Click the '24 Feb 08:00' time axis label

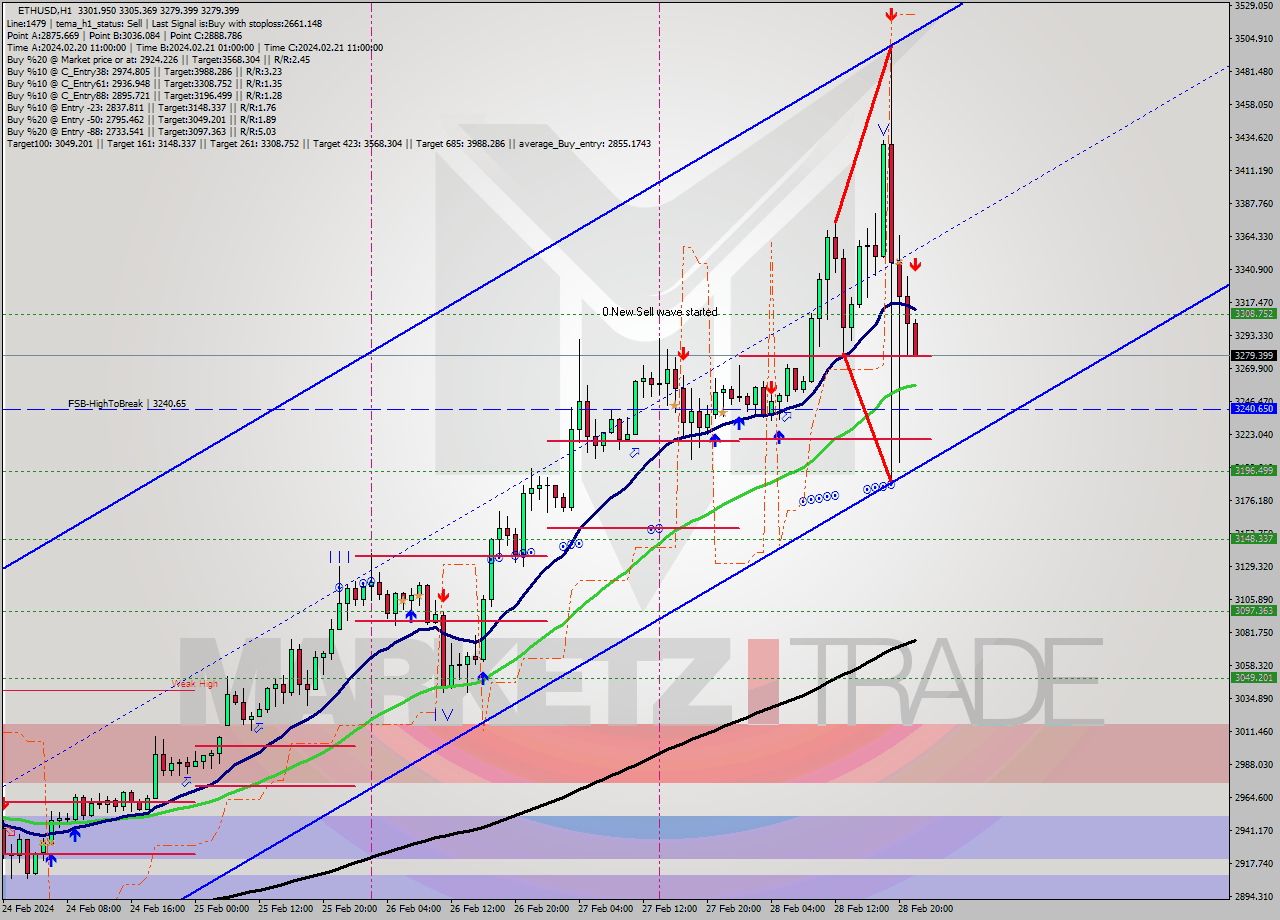[x=93, y=909]
